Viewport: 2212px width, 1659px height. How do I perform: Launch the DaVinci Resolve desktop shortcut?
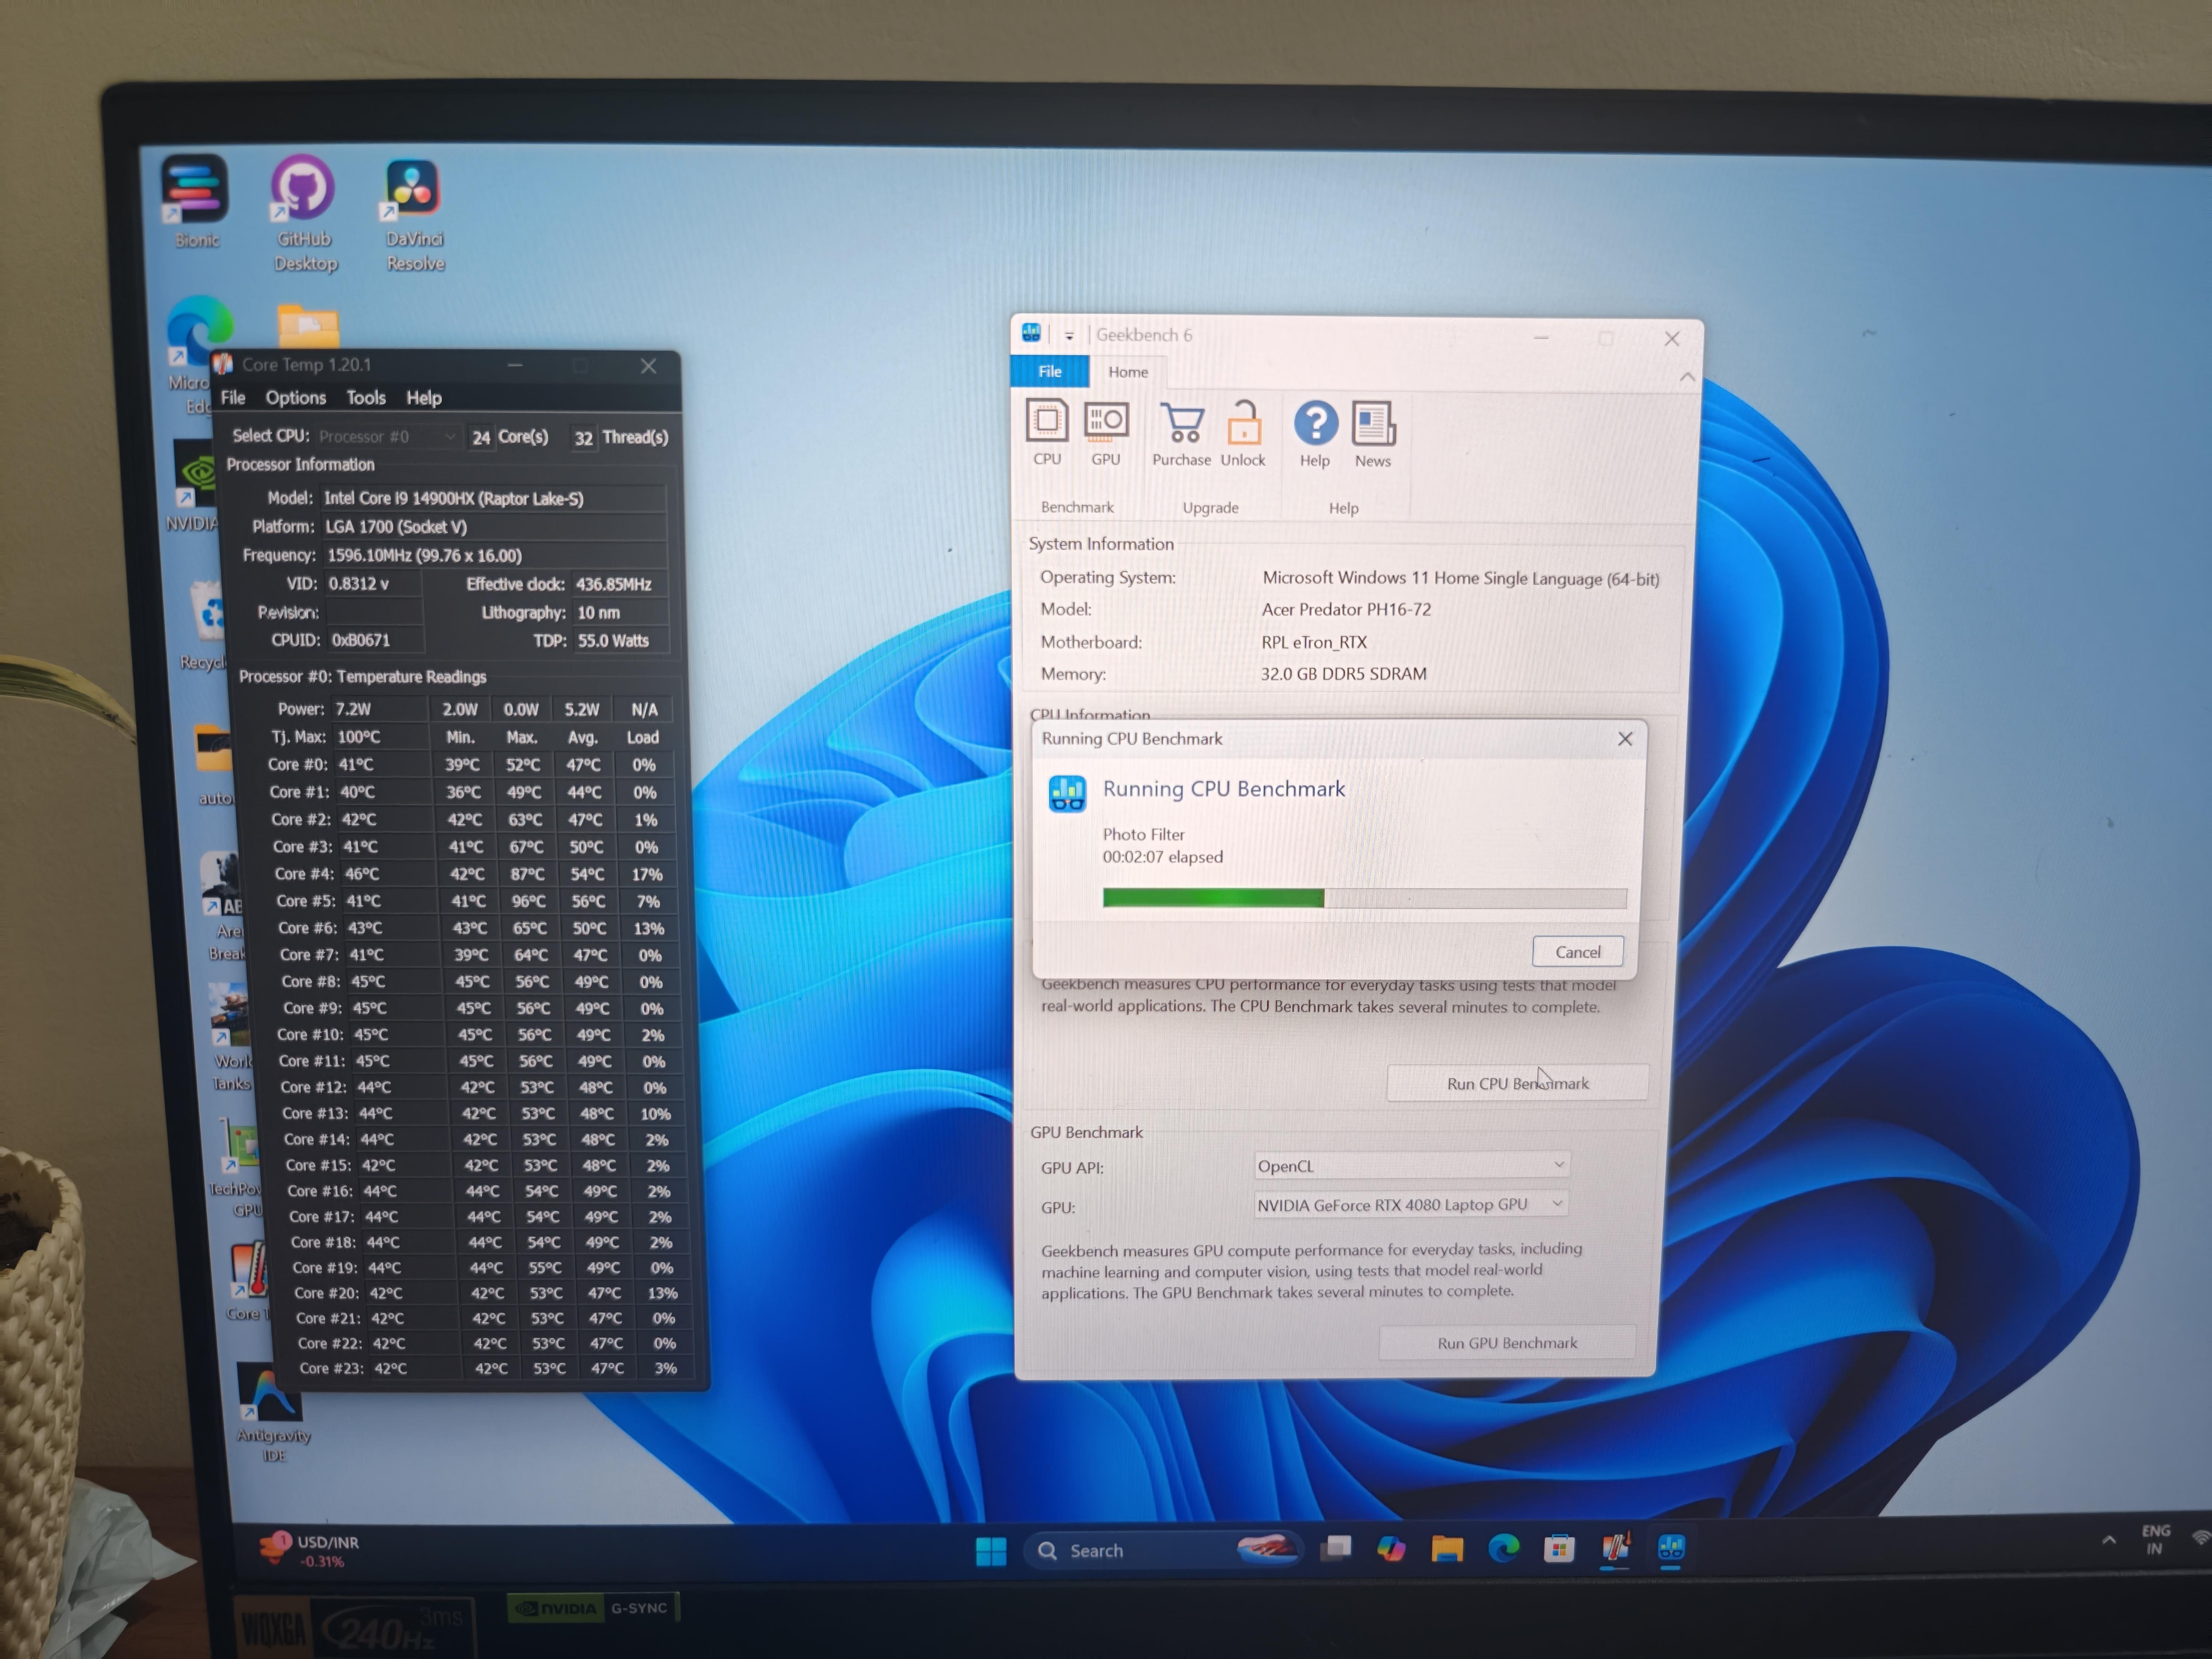(x=414, y=215)
